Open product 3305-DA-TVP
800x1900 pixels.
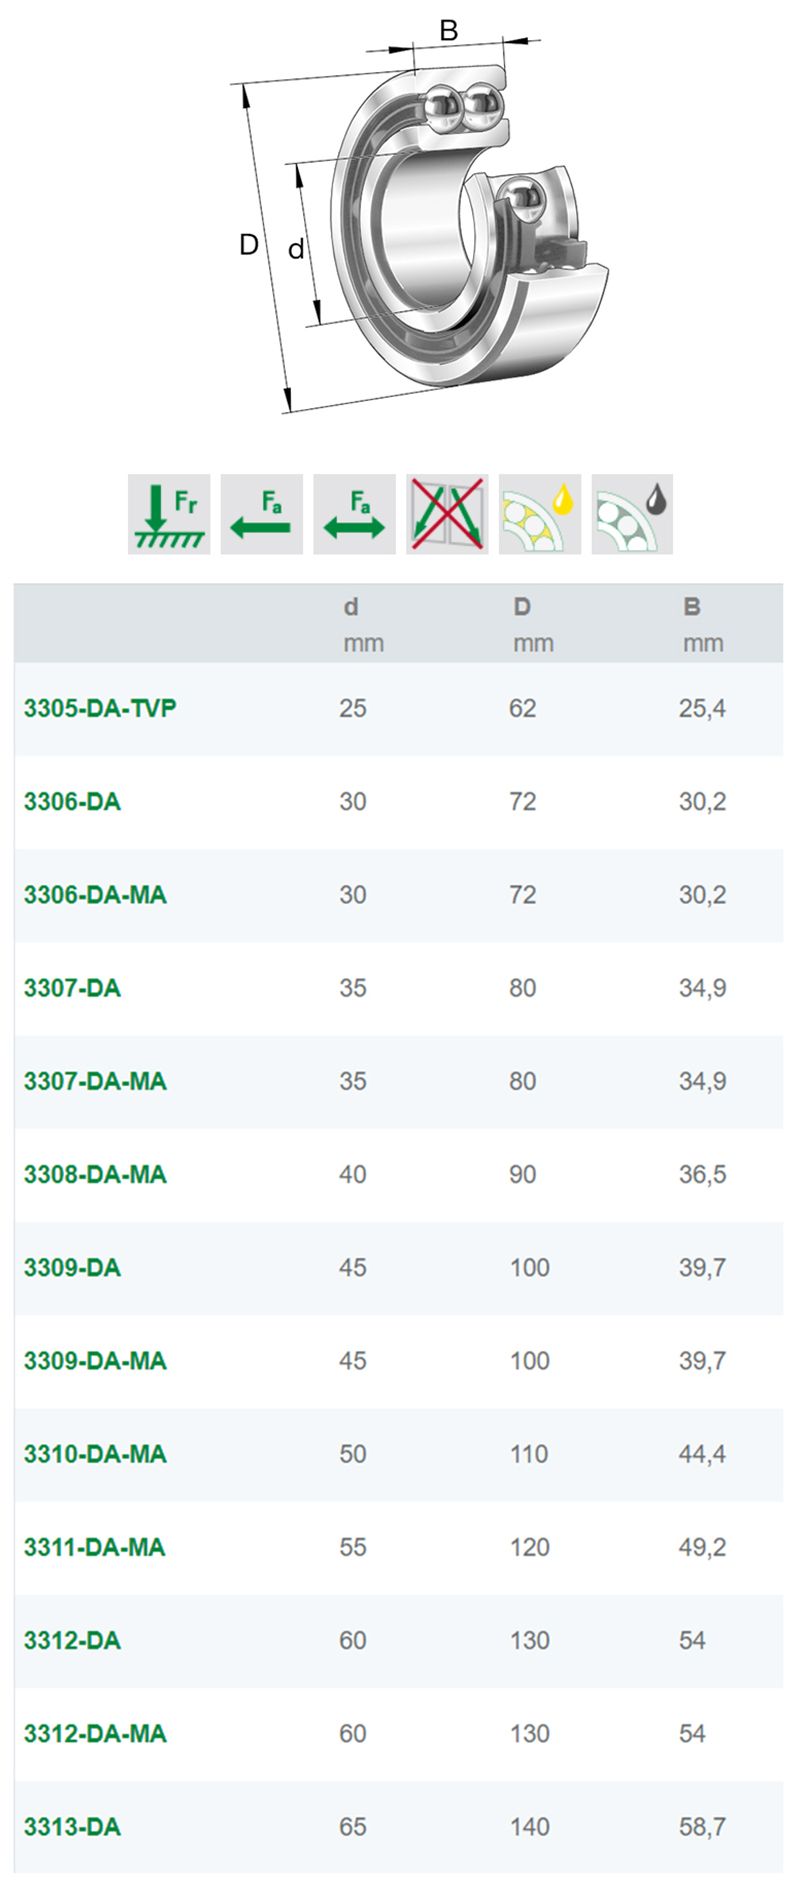click(100, 709)
